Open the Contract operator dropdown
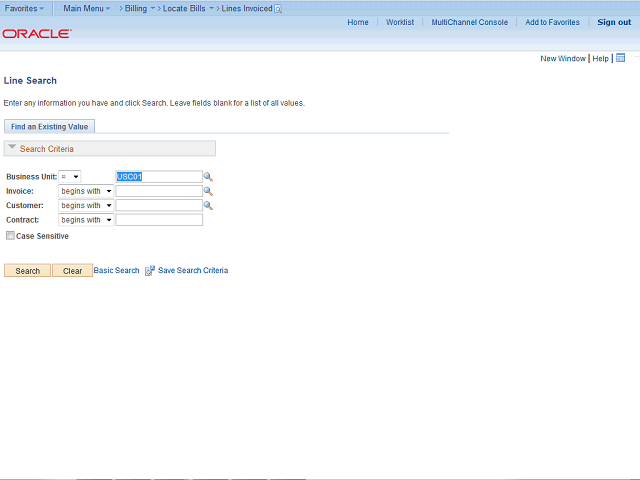 click(86, 220)
